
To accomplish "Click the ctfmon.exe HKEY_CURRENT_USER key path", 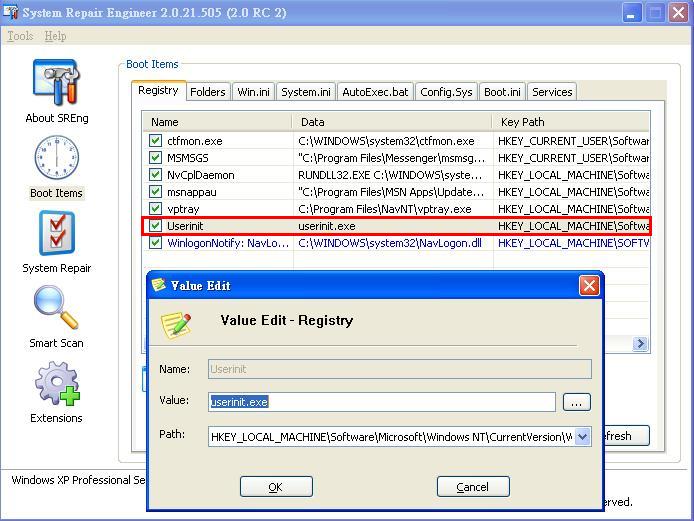I will click(573, 141).
